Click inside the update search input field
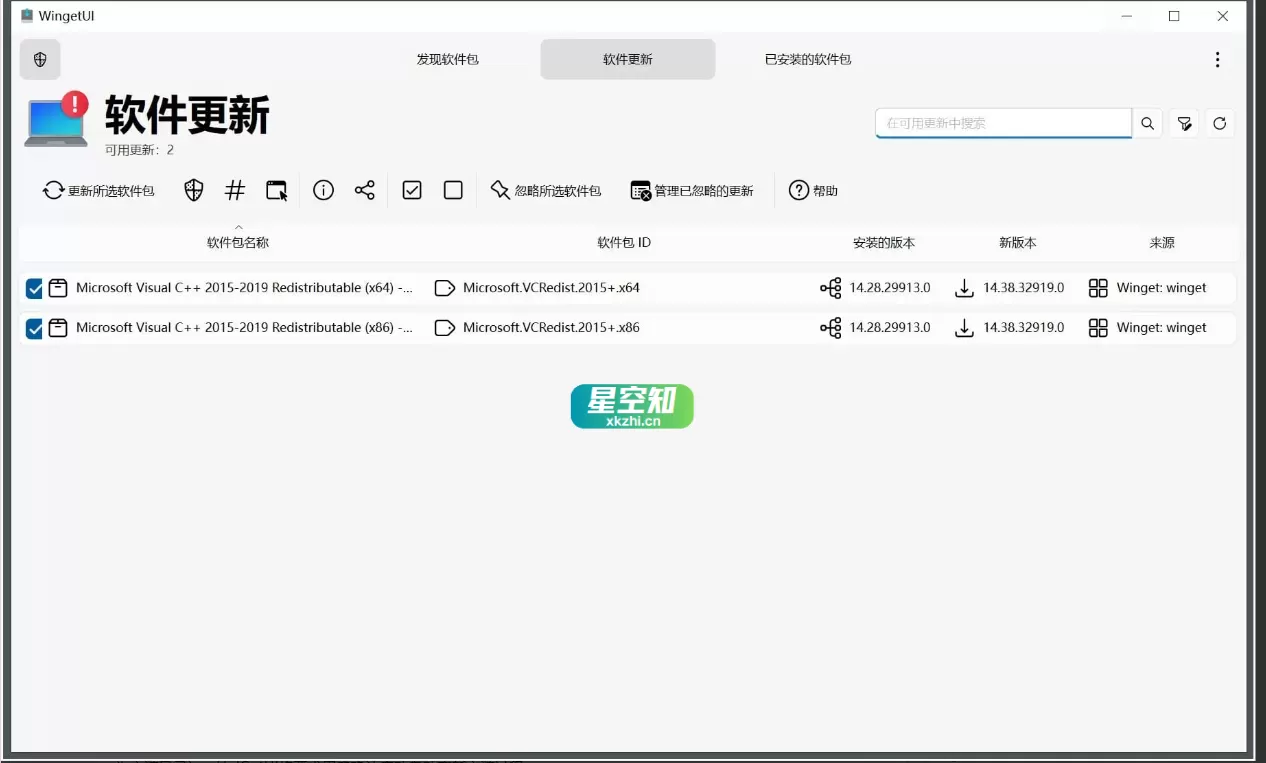 [x=1000, y=123]
